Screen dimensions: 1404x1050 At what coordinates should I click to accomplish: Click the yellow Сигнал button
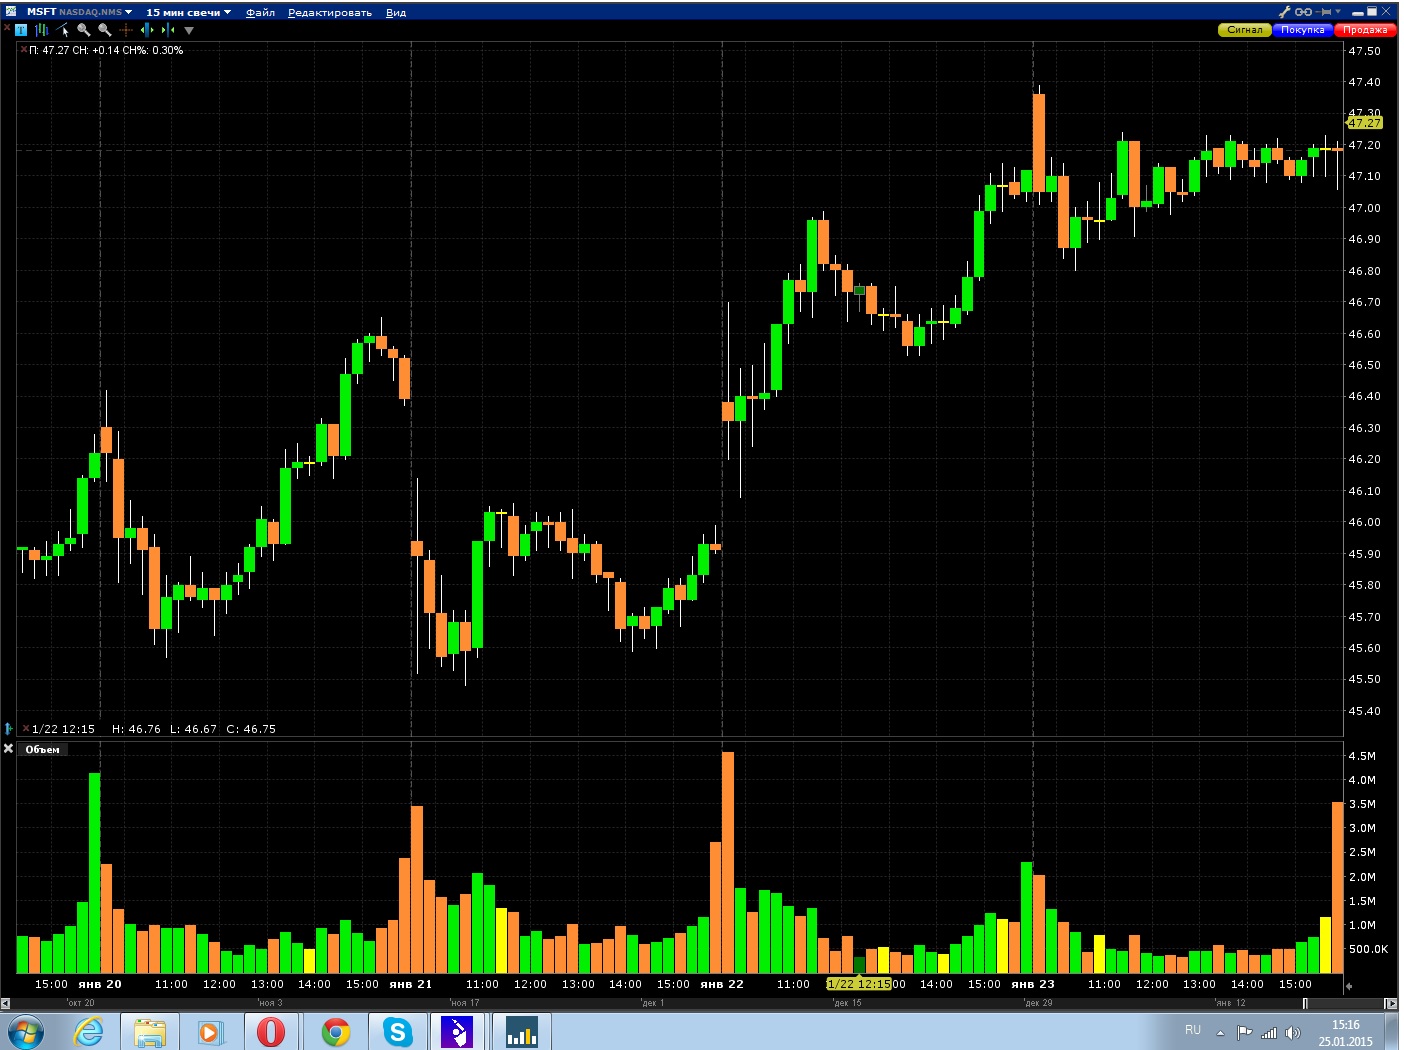tap(1245, 30)
